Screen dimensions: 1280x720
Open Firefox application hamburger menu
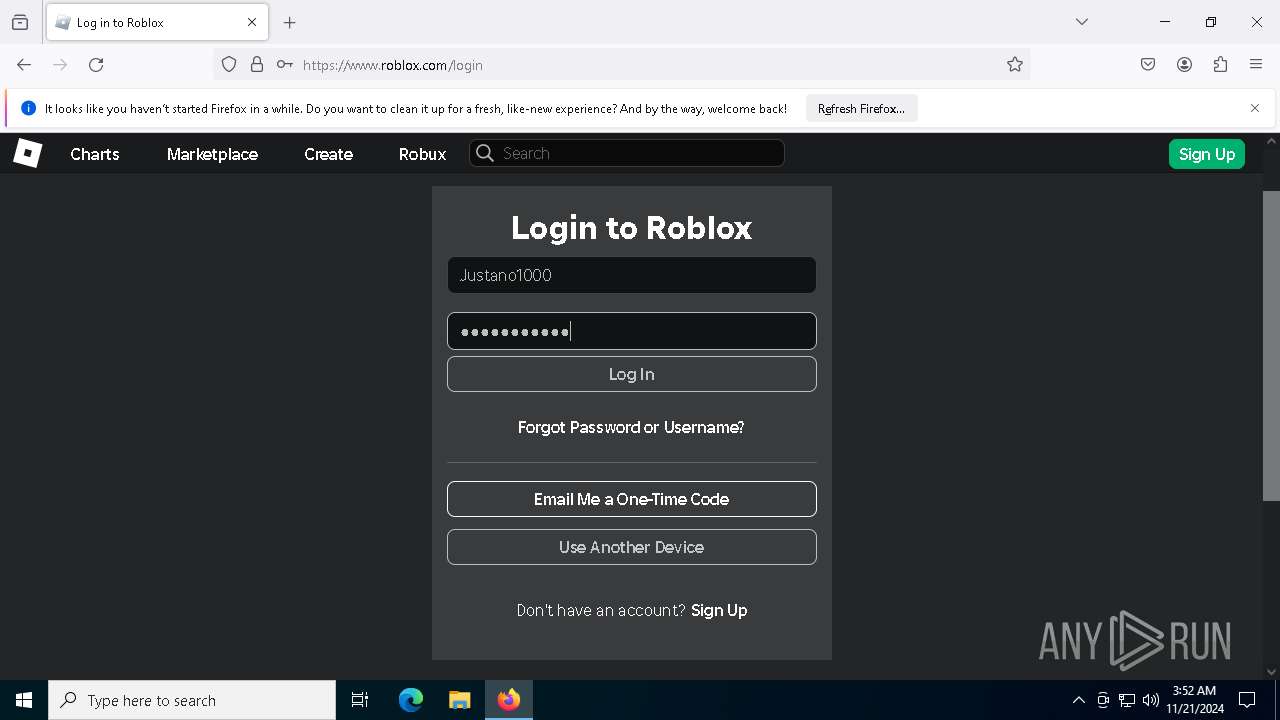pyautogui.click(x=1256, y=65)
